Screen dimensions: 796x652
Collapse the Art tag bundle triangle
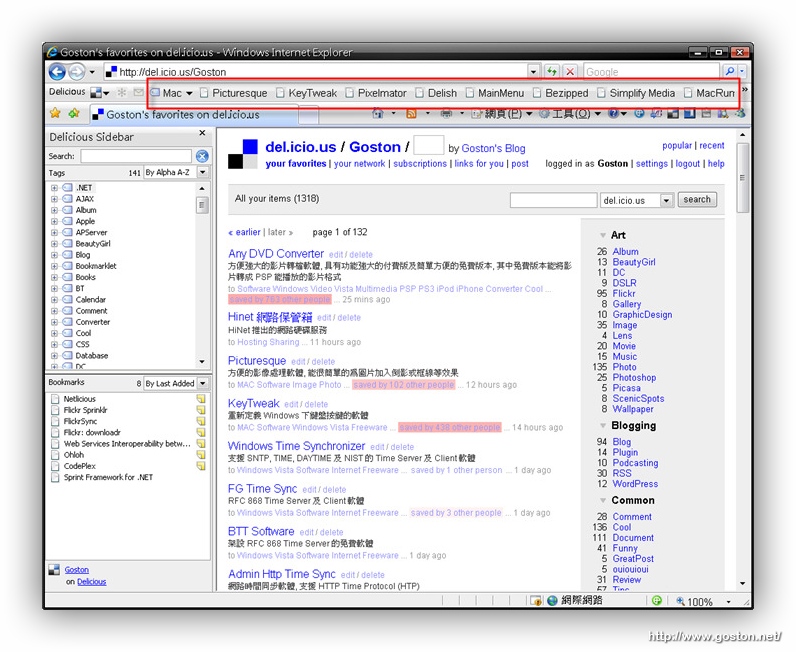(603, 235)
